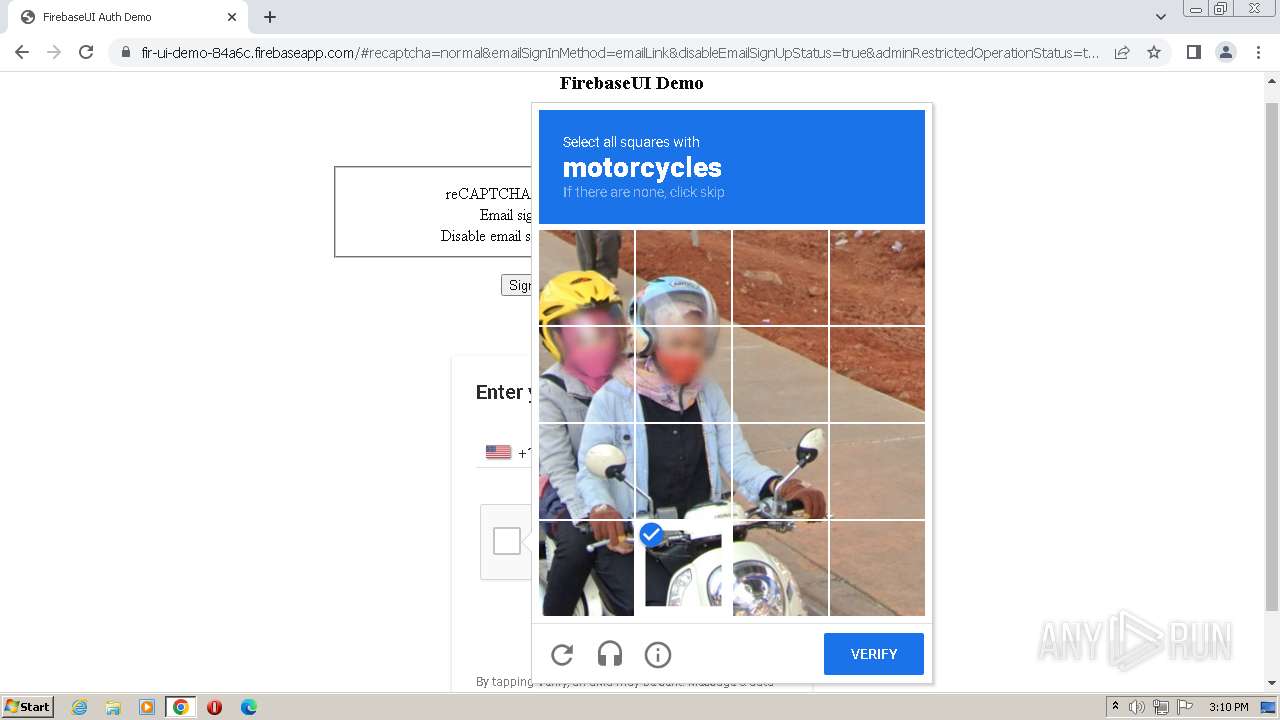Select the tile showing the motorcycle headlight
This screenshot has width=1280, height=720.
(x=780, y=568)
